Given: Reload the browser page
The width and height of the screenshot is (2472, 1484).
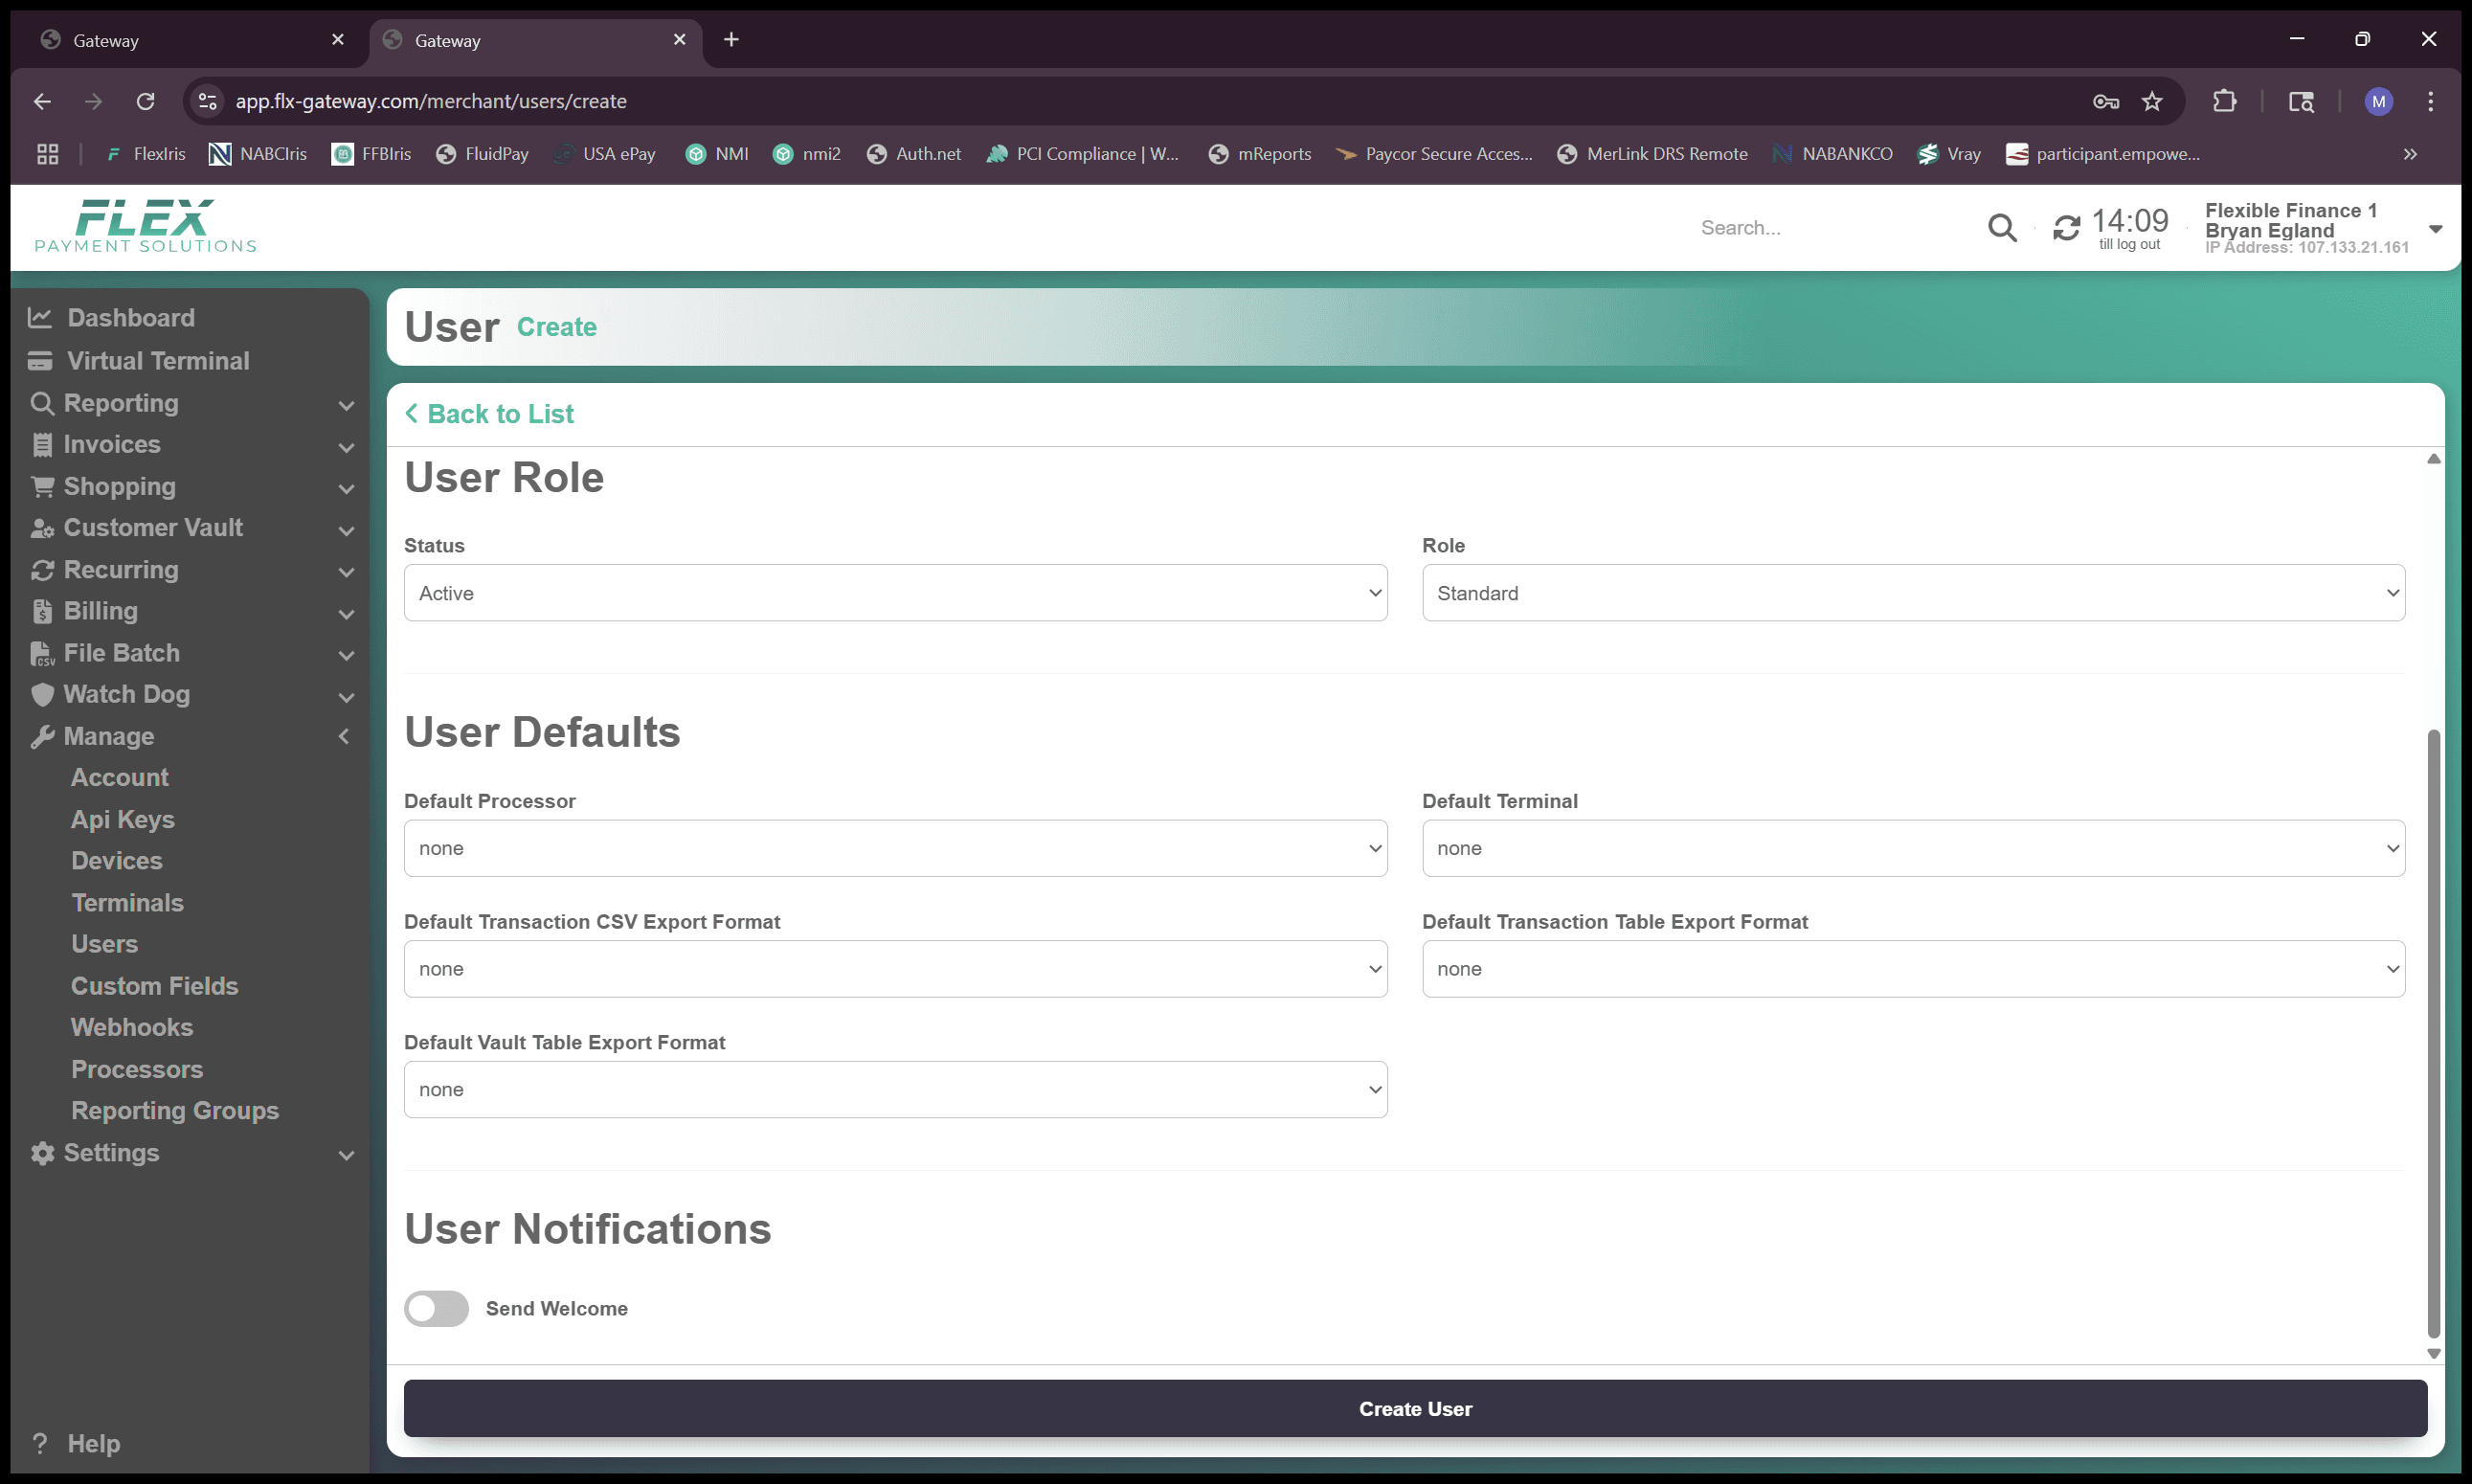Looking at the screenshot, I should tap(146, 101).
